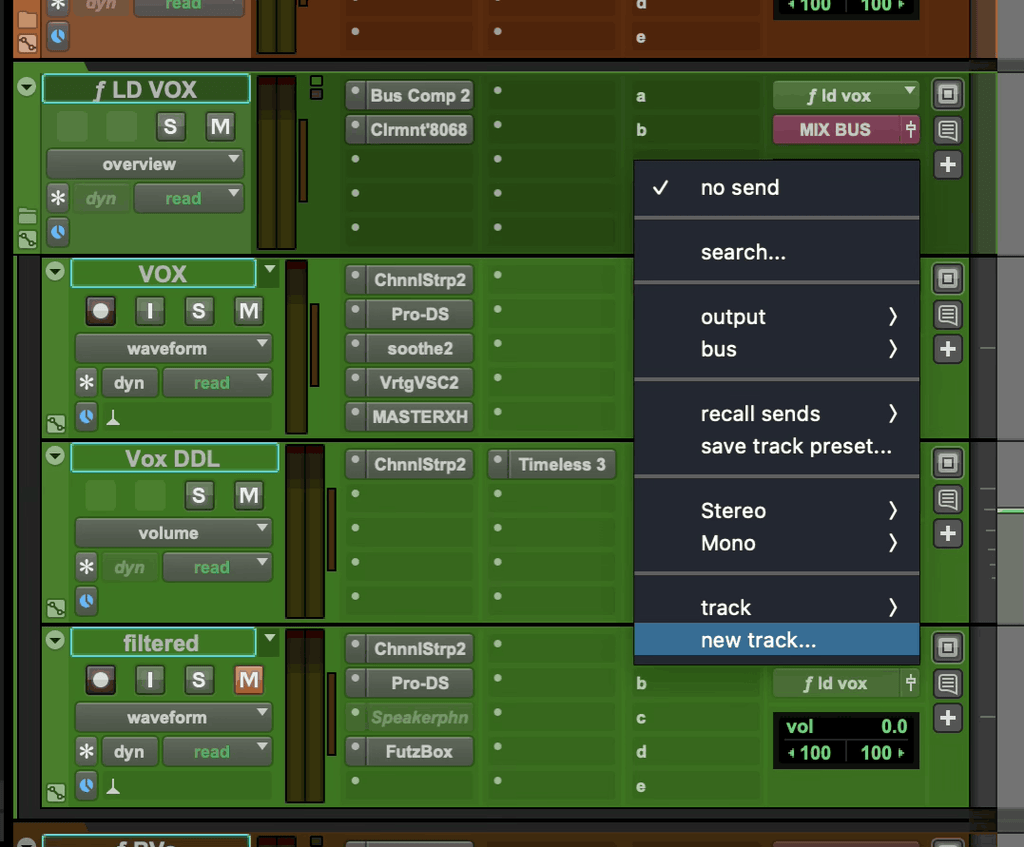Click elastic audio icon on VOX track
Image resolution: width=1024 pixels, height=847 pixels.
(x=113, y=418)
